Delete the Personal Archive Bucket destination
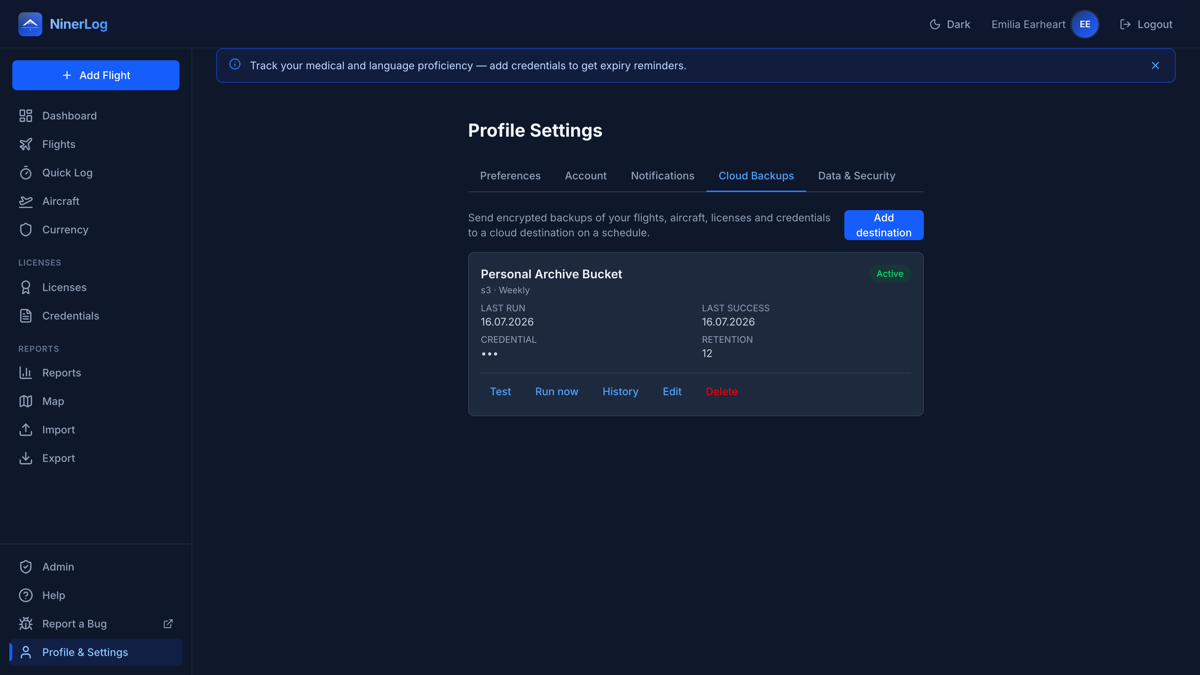This screenshot has height=675, width=1200. (721, 392)
